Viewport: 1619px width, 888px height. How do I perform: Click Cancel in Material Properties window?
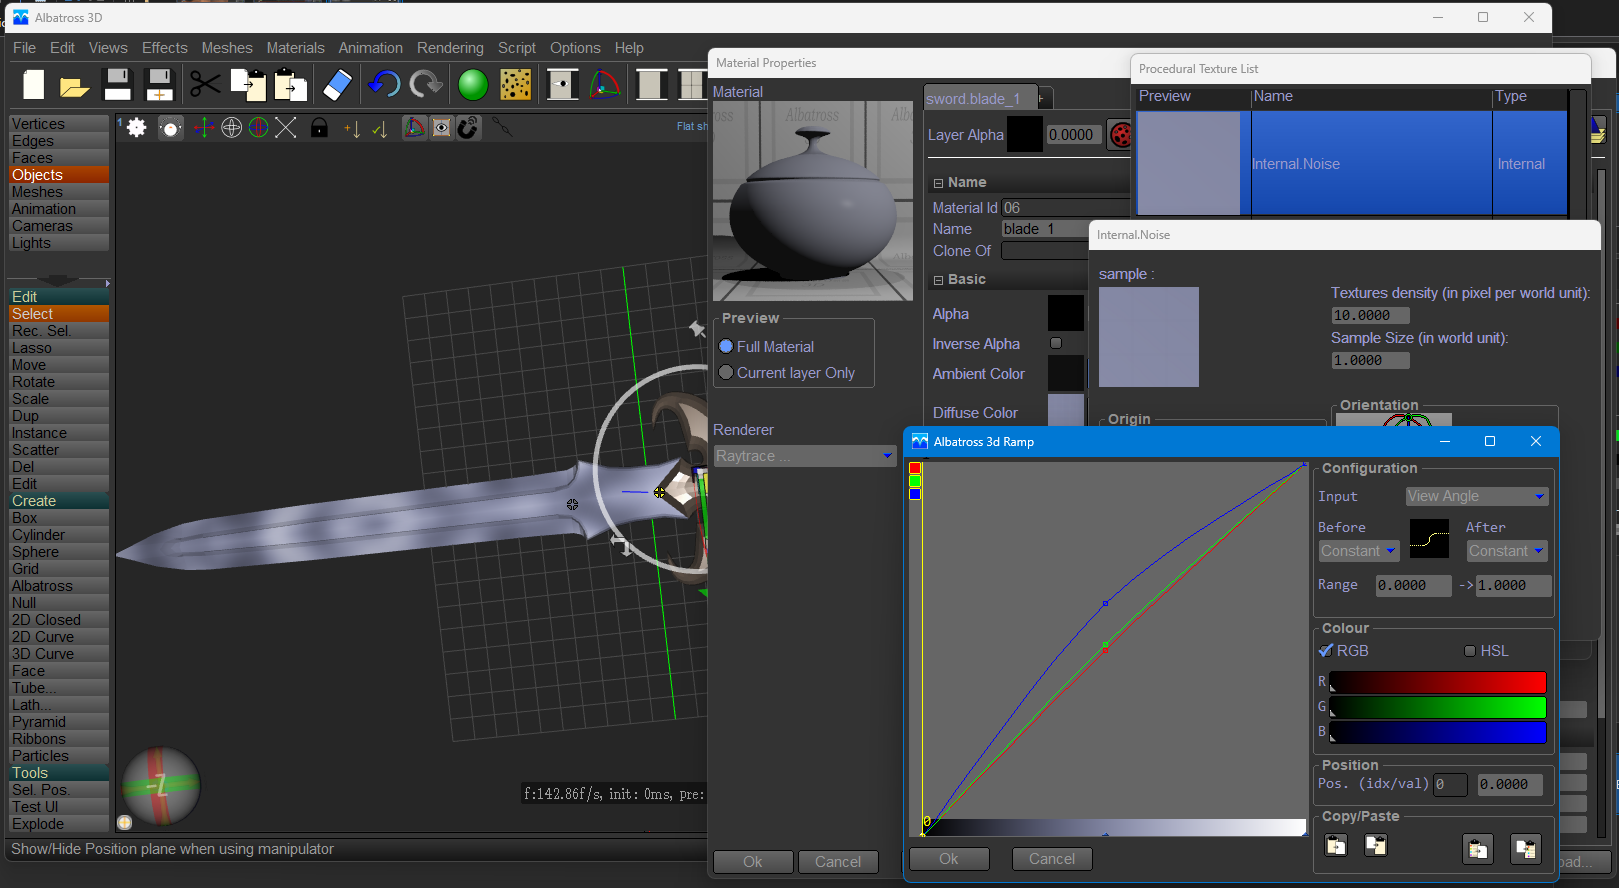coord(838,862)
